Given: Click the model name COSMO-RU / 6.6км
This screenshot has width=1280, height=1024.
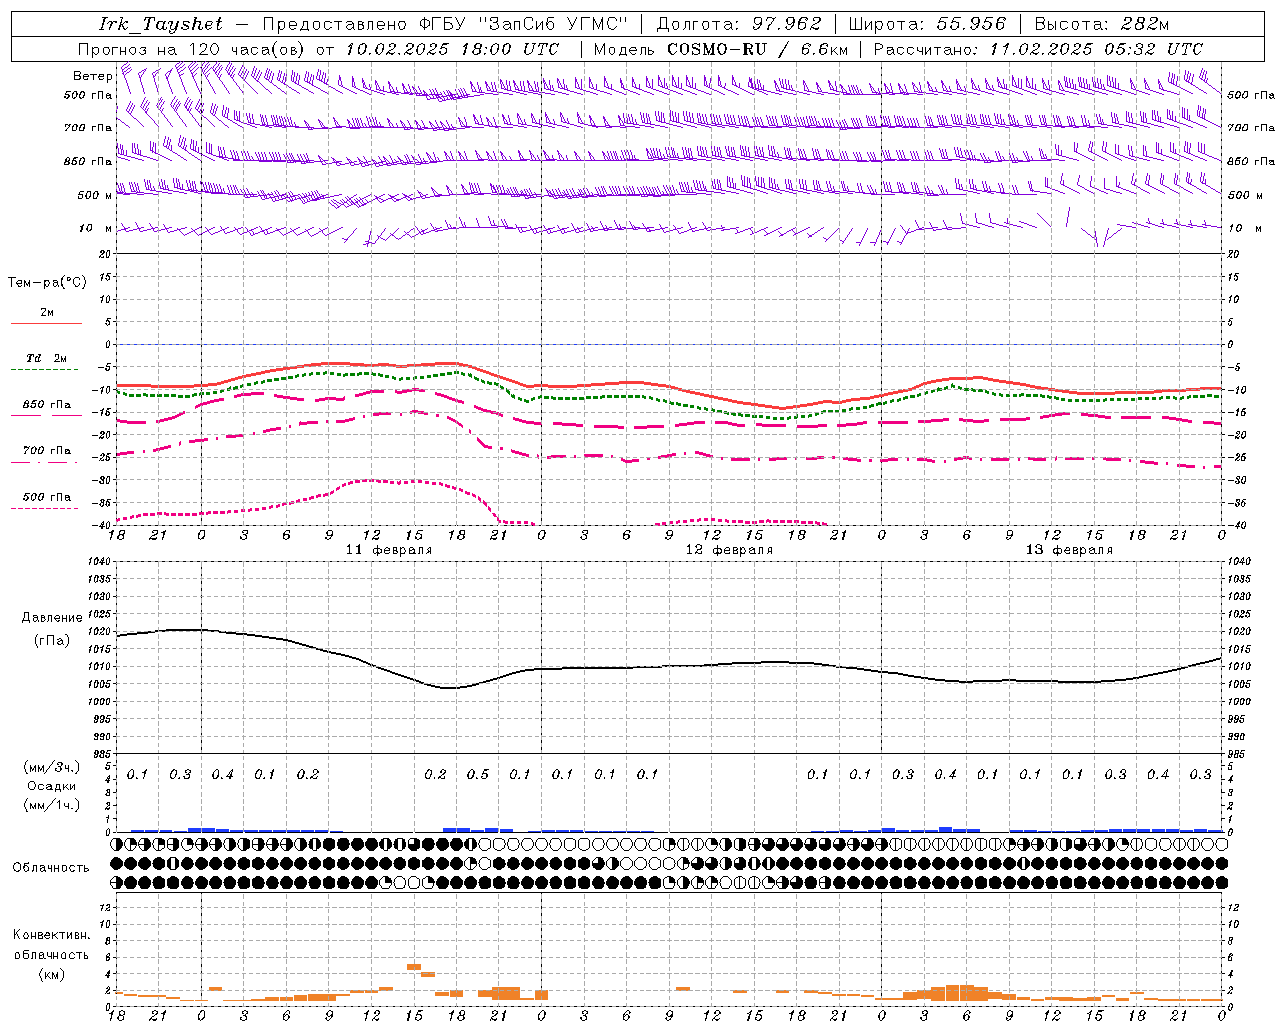Looking at the screenshot, I should click(x=757, y=49).
